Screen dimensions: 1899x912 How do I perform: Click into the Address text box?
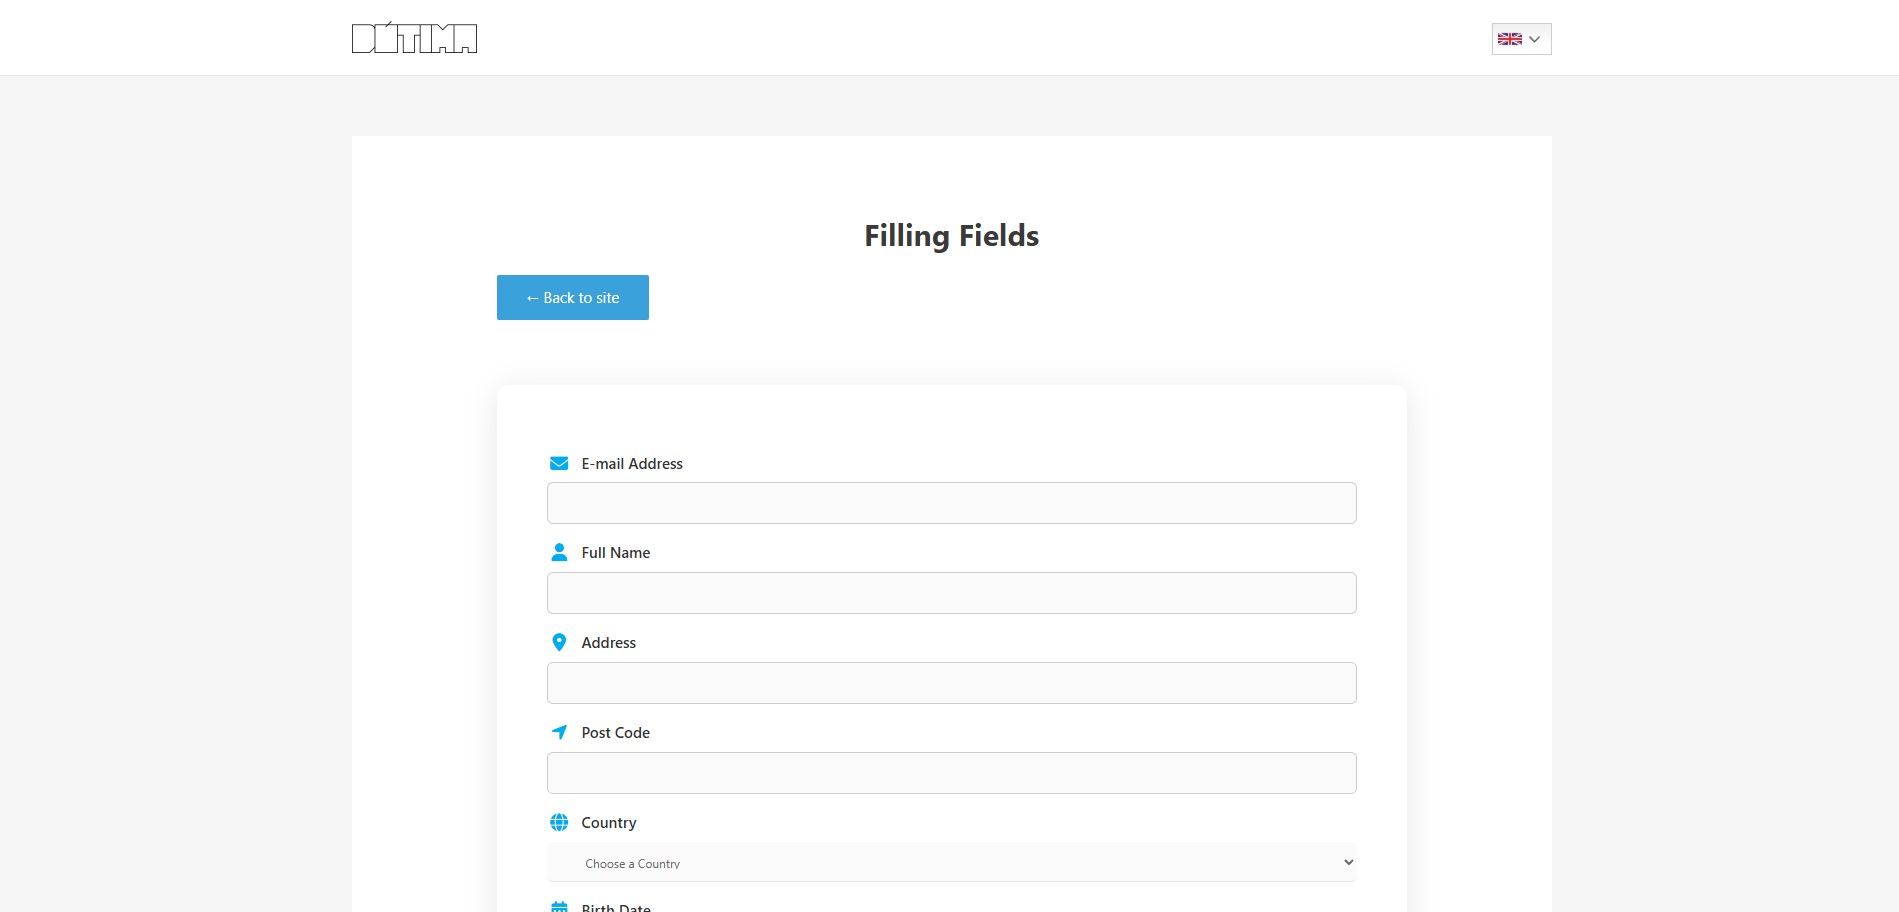pos(951,683)
